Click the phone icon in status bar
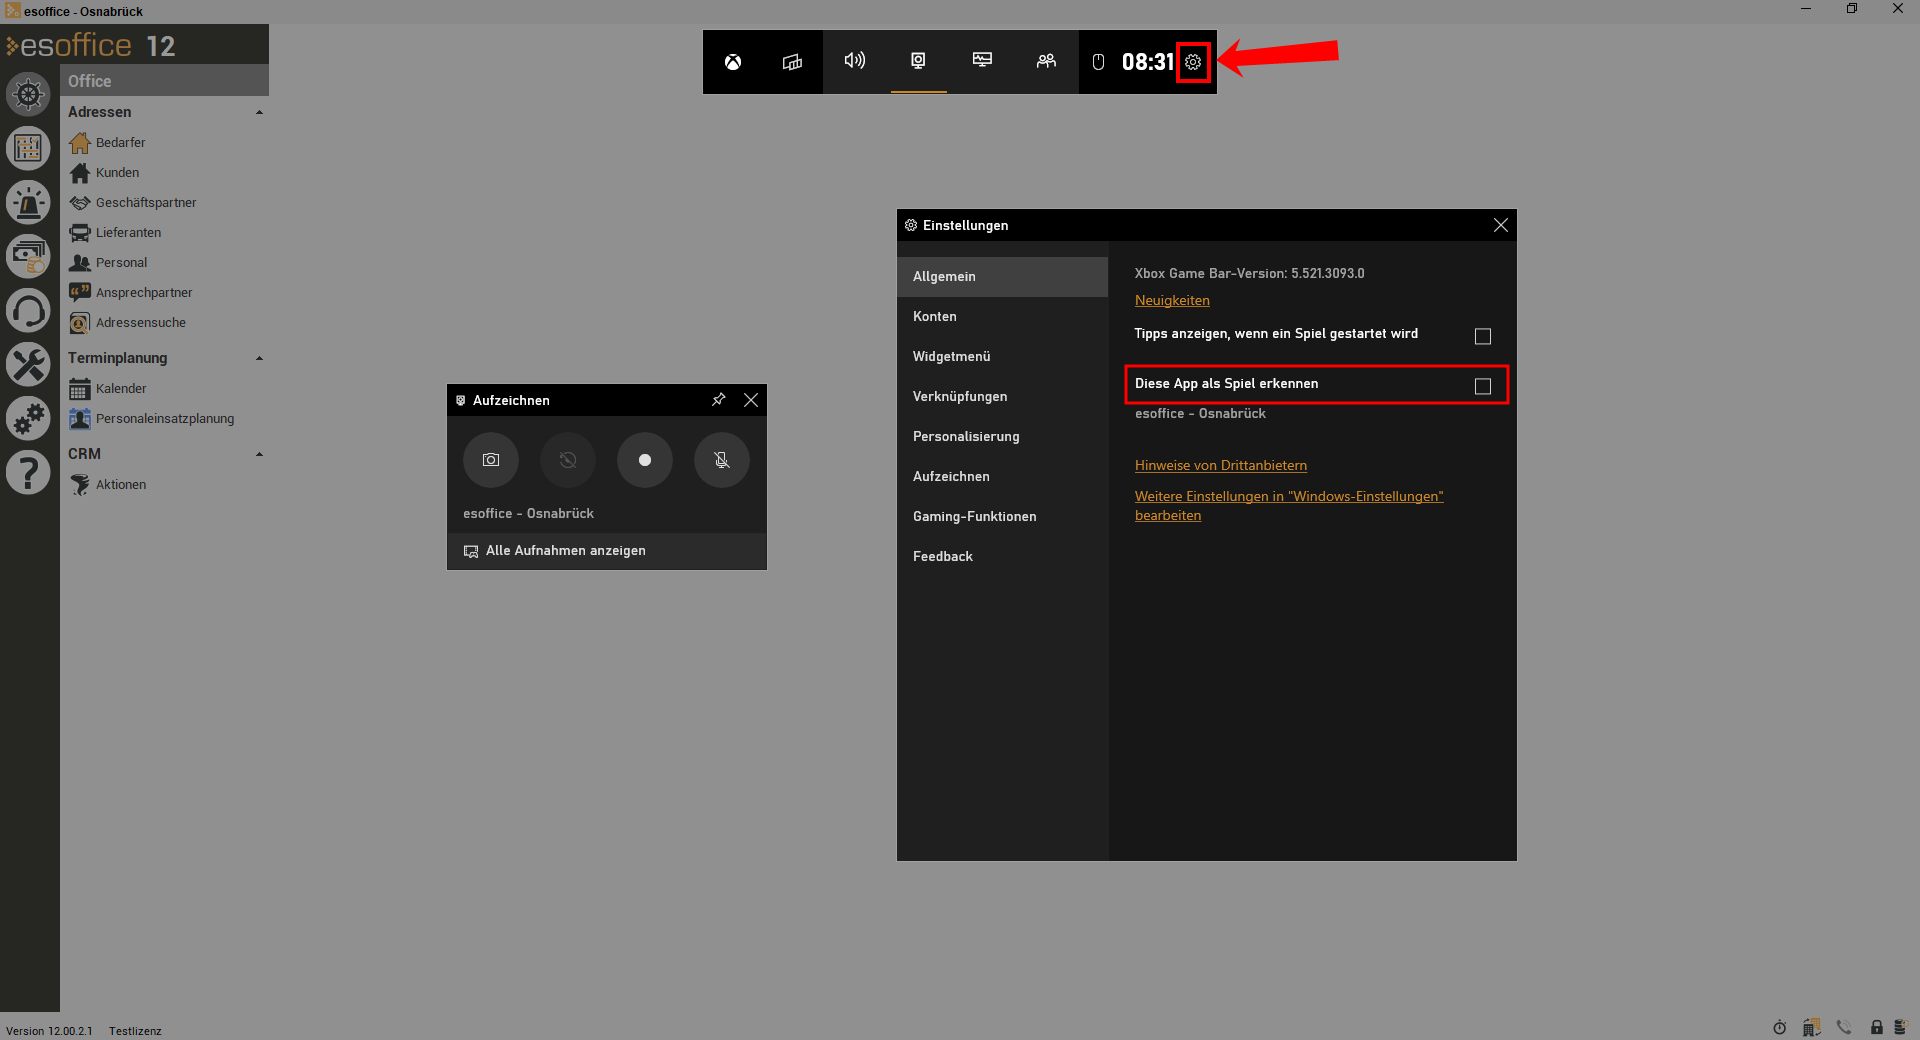1920x1040 pixels. [1844, 1027]
